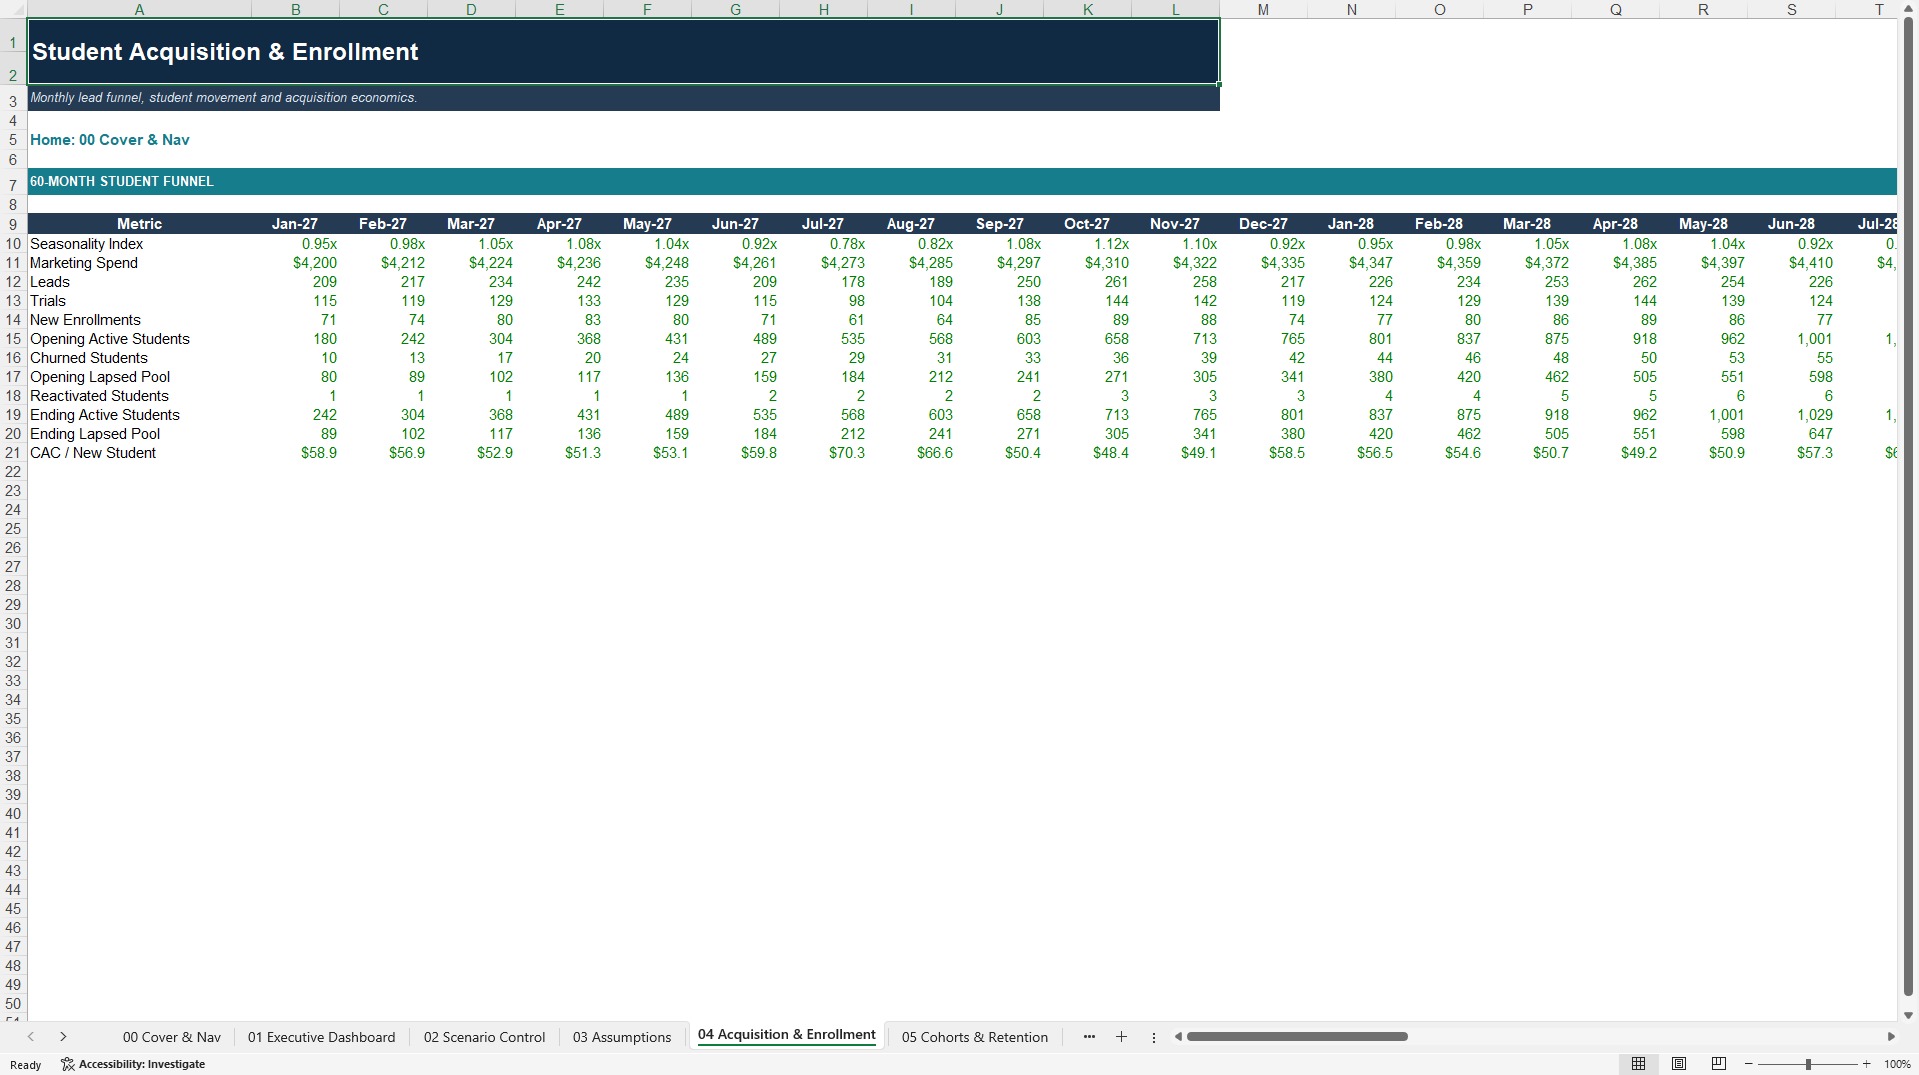Click the Ready status indicator
The height and width of the screenshot is (1075, 1919).
(x=26, y=1065)
